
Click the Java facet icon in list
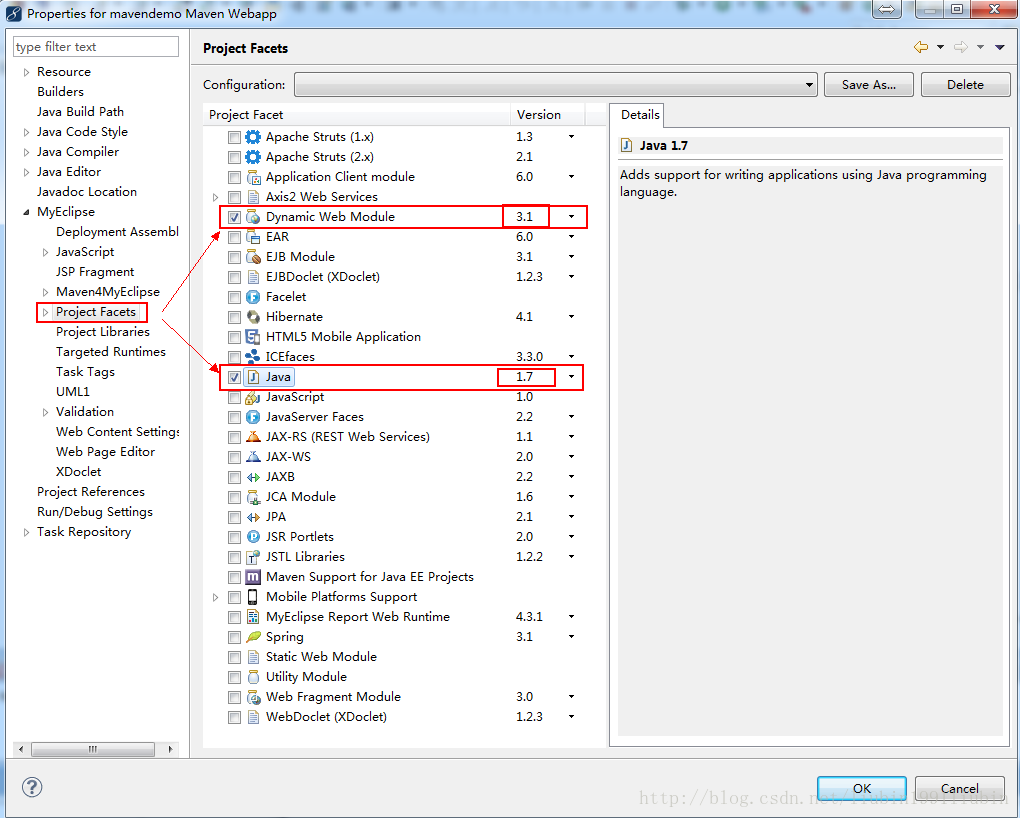254,377
